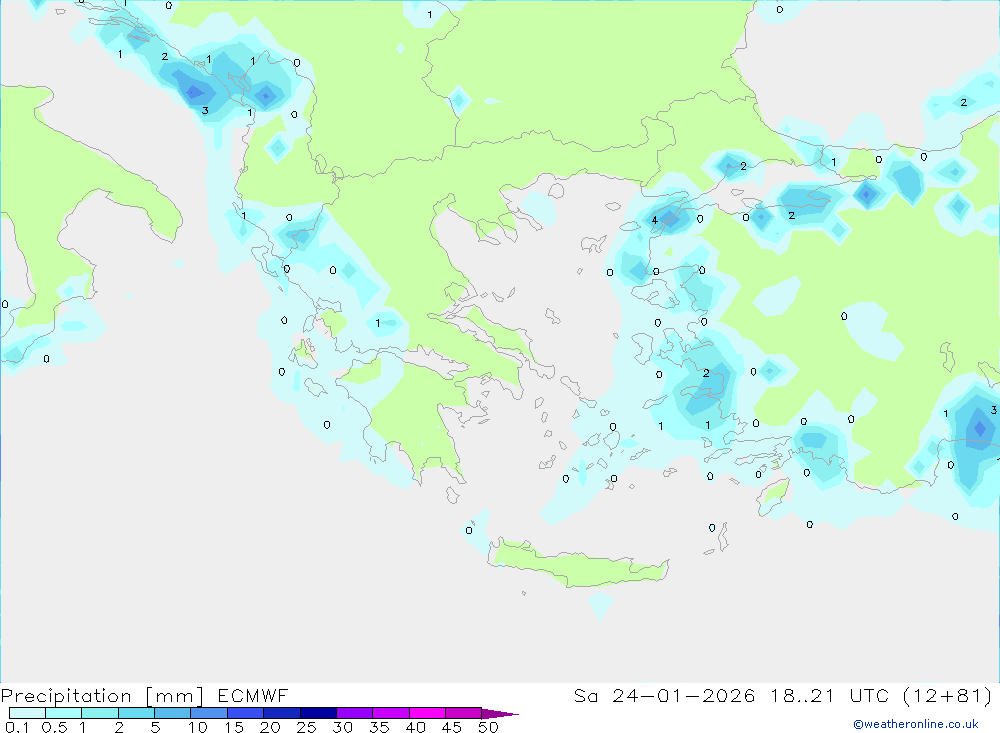Click the 'ECMWF' model label

[x=253, y=695]
